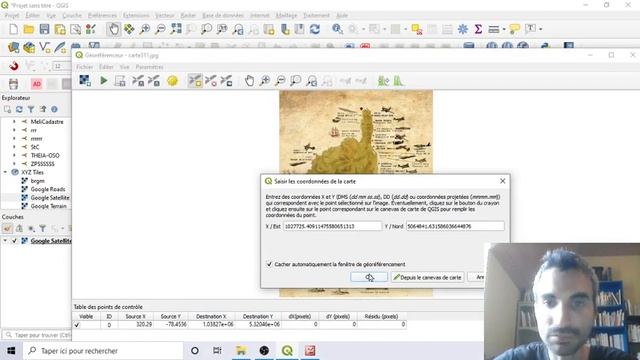
Task: Expand Google Satellite layer in Couches
Action: pyautogui.click(x=5, y=241)
